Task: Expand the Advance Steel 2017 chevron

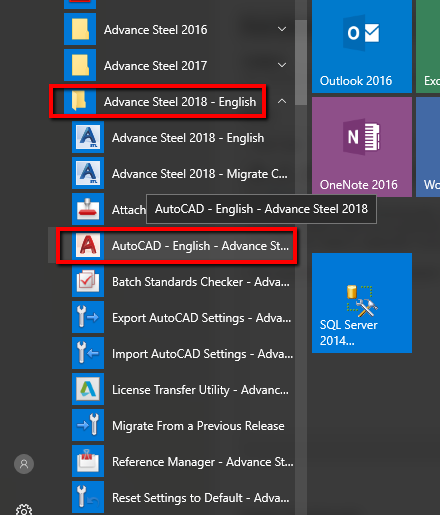Action: (282, 65)
